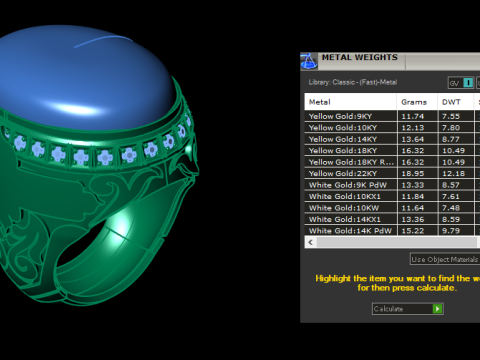Click the green arrow on Calculate
Viewport: 480px width, 360px height.
[437, 309]
